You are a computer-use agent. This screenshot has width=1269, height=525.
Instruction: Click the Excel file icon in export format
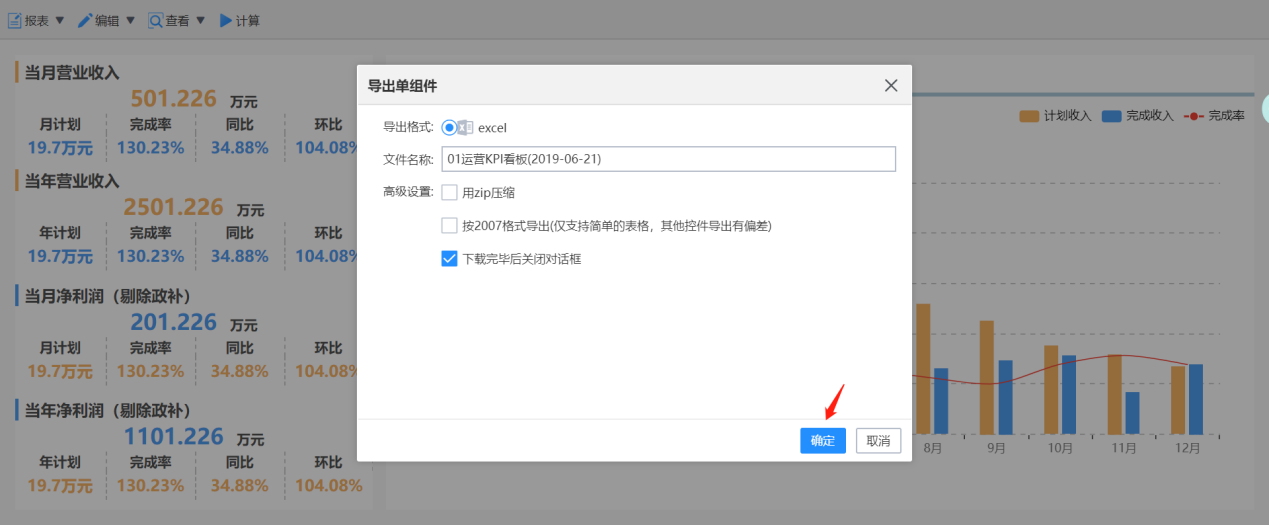[x=466, y=127]
